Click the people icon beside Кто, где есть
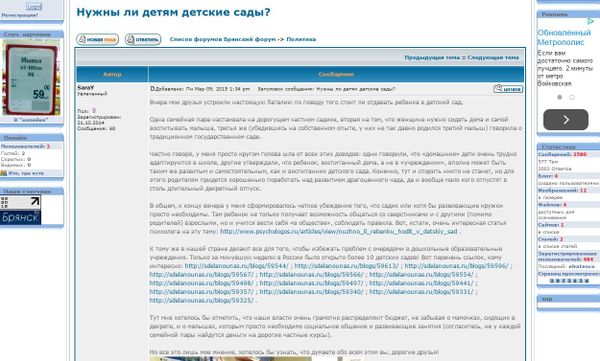The width and height of the screenshot is (600, 361). pos(4,173)
